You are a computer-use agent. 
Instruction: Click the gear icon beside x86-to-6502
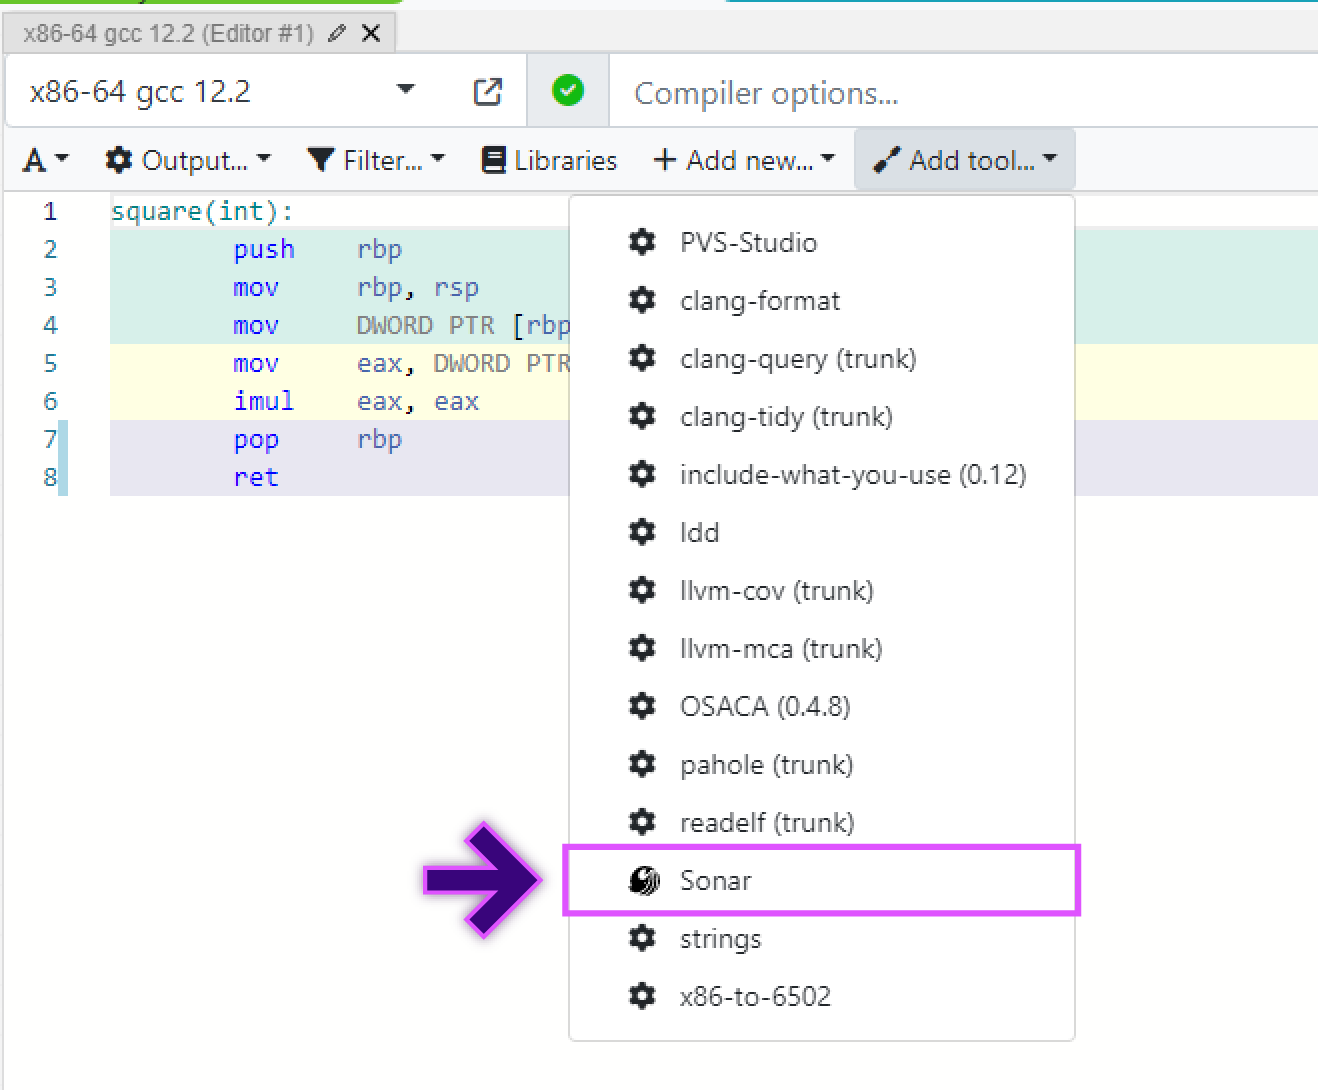coord(643,996)
